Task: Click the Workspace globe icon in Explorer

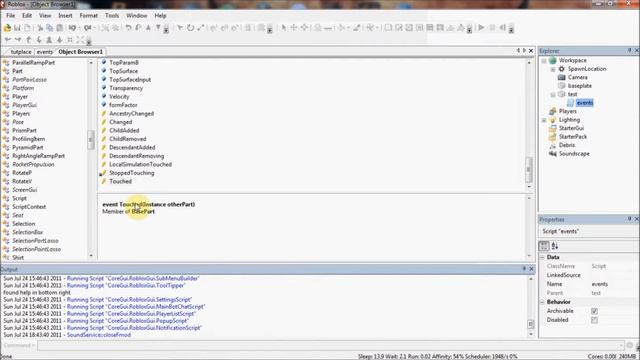Action: click(553, 60)
